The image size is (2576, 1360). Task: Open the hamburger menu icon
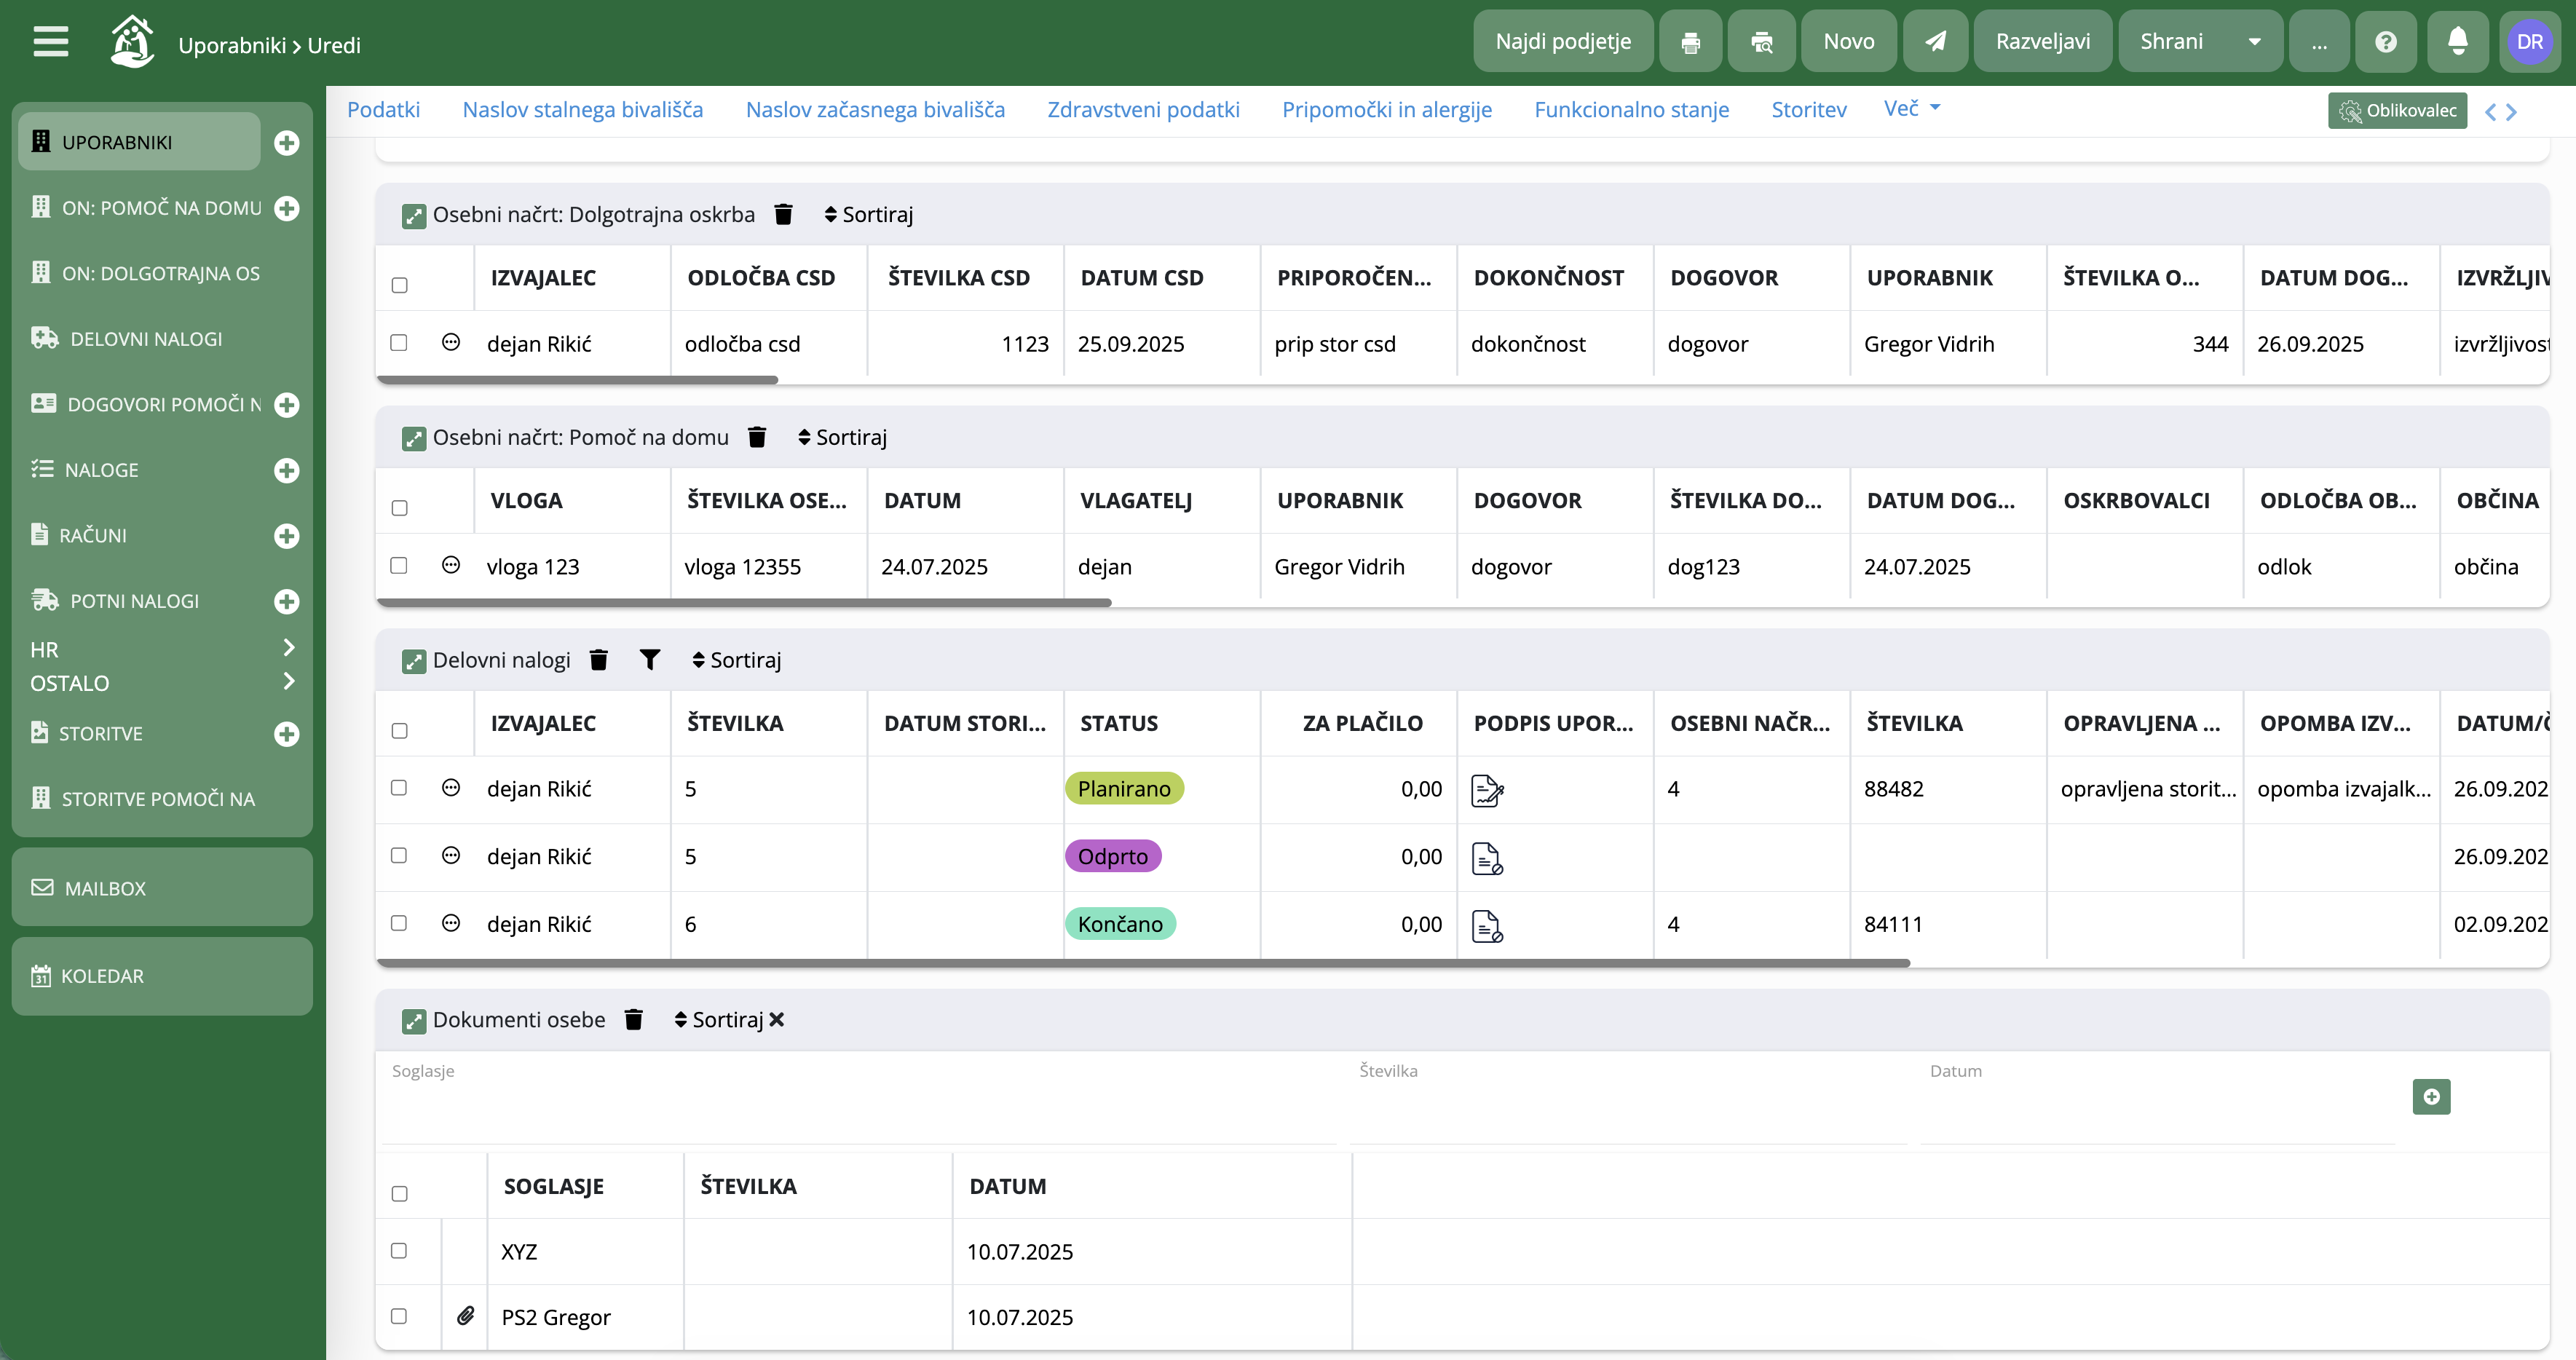50,42
